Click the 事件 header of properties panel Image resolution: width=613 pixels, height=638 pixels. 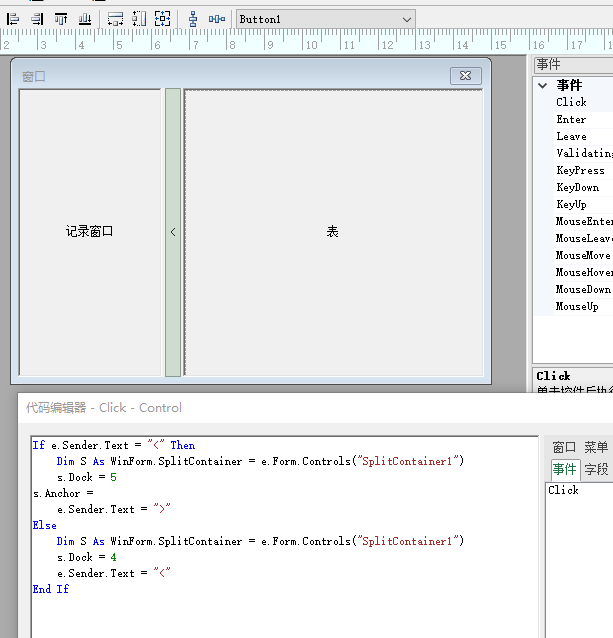[x=574, y=64]
